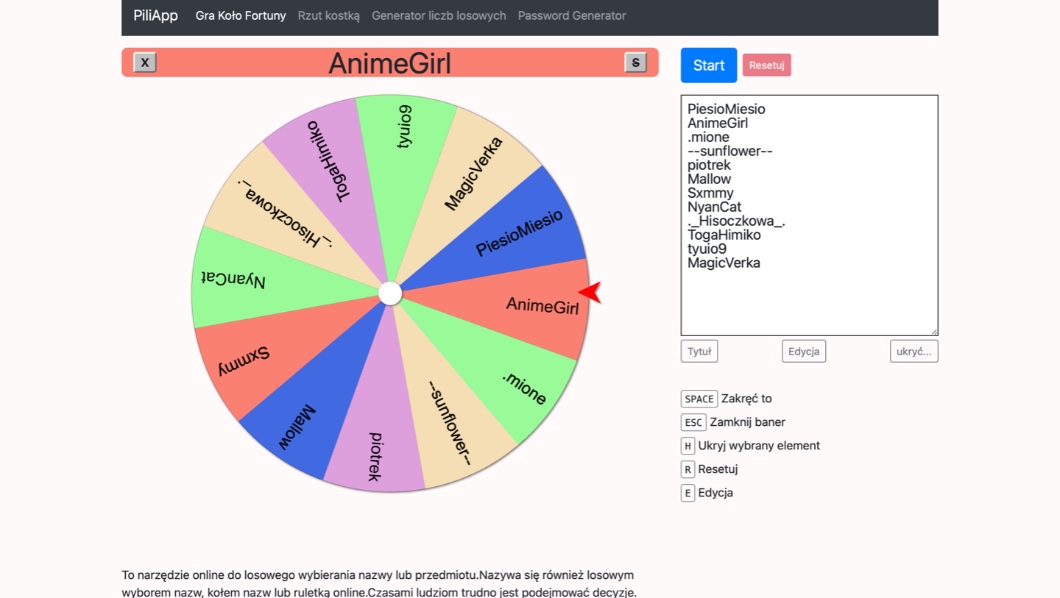Click the pink Resetuj button
This screenshot has width=1060, height=598.
point(766,65)
